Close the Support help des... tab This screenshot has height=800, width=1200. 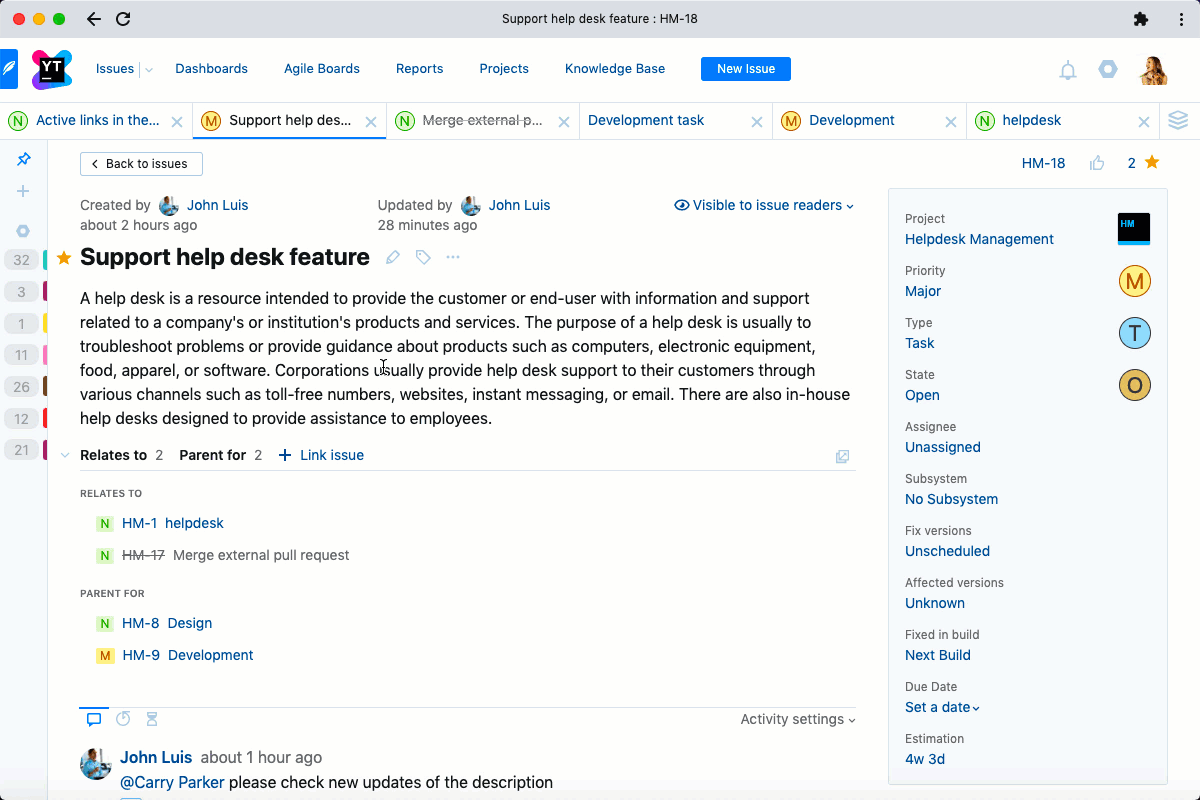tap(371, 122)
